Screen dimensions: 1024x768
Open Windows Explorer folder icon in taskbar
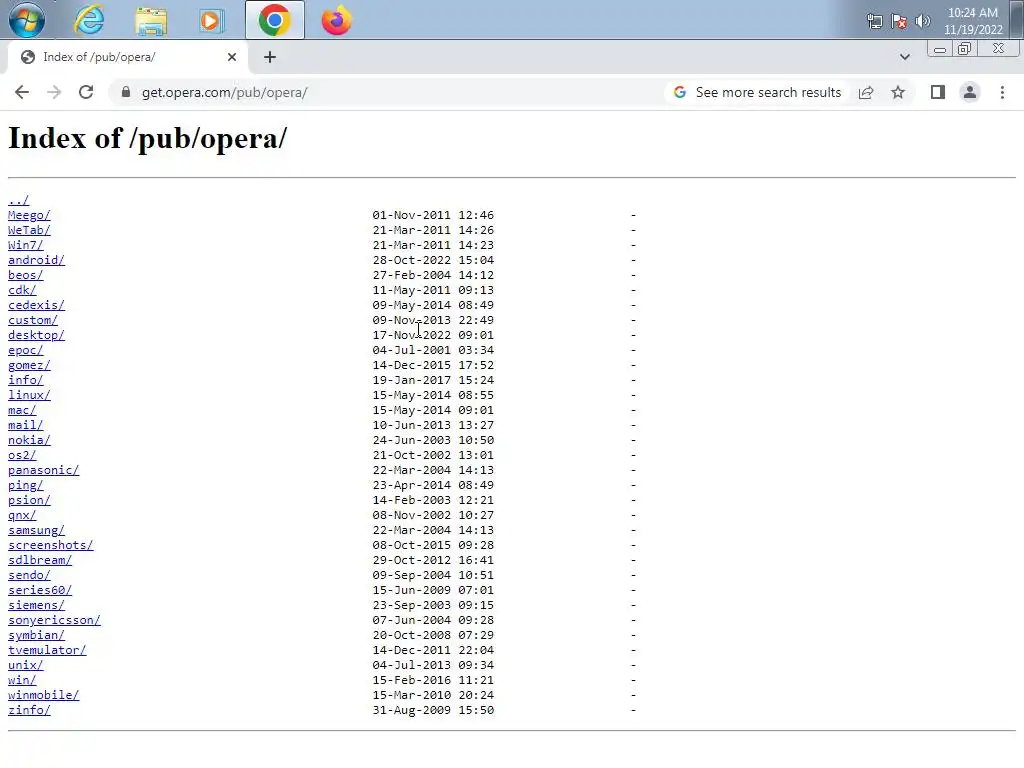click(x=151, y=20)
